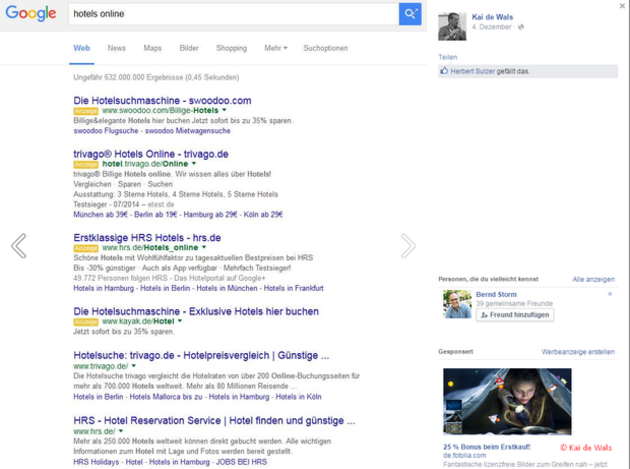This screenshot has width=630, height=469.
Task: Click the Alle anzeigen link
Action: tap(593, 279)
